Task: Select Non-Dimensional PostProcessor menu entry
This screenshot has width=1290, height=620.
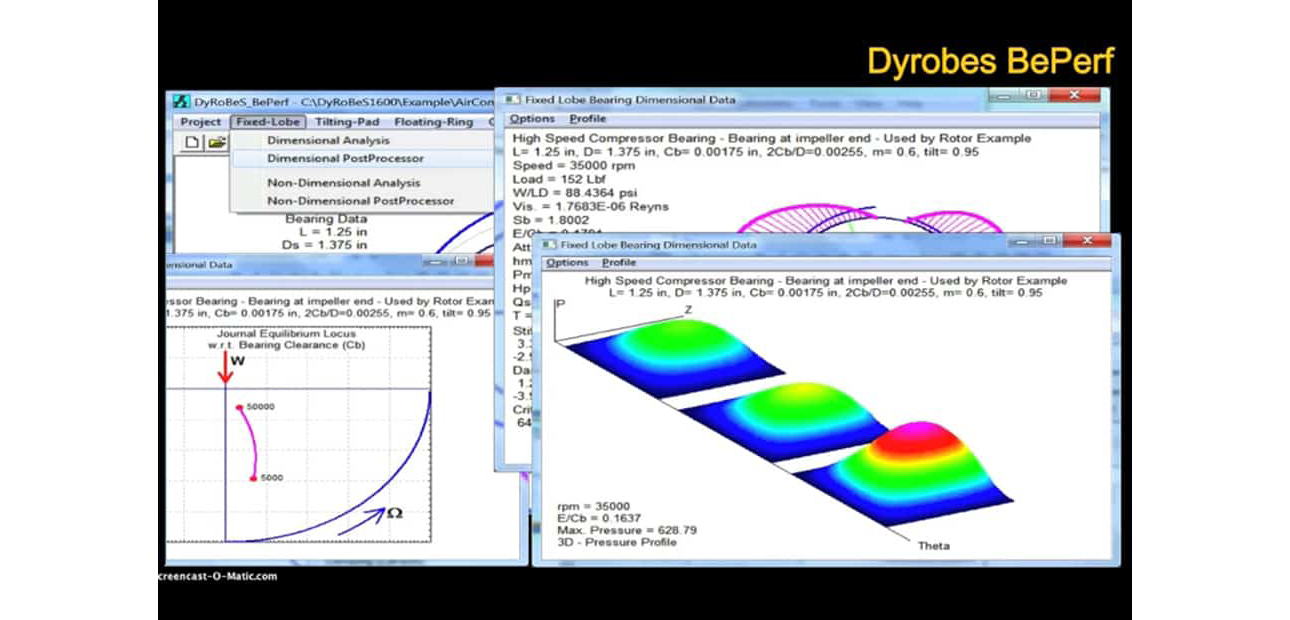Action: 360,201
